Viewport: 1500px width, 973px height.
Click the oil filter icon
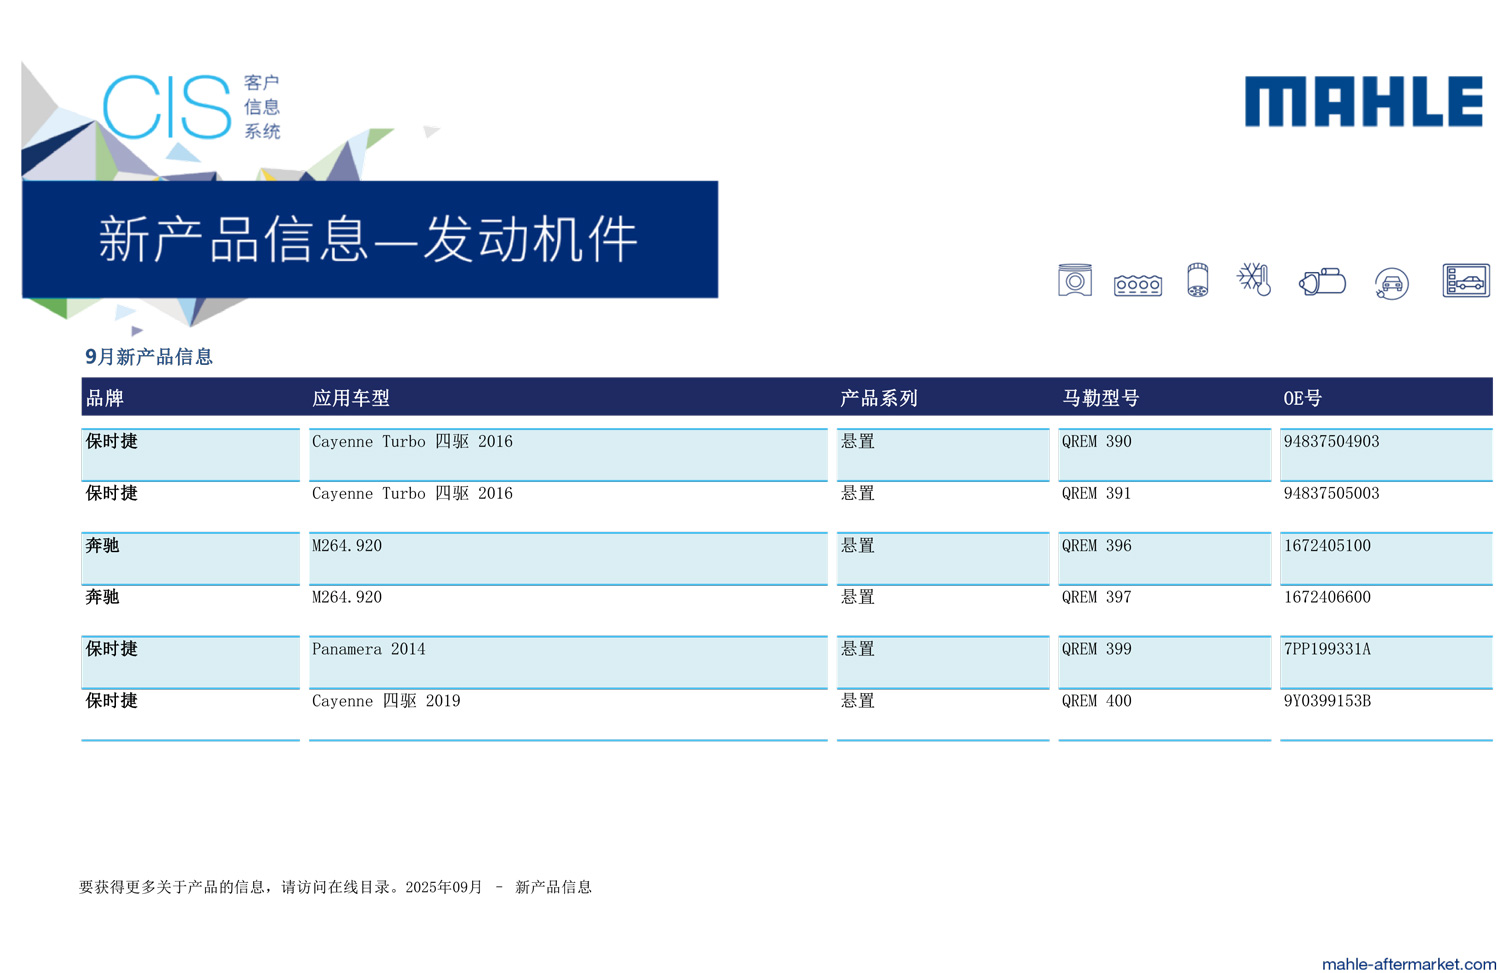[1197, 281]
